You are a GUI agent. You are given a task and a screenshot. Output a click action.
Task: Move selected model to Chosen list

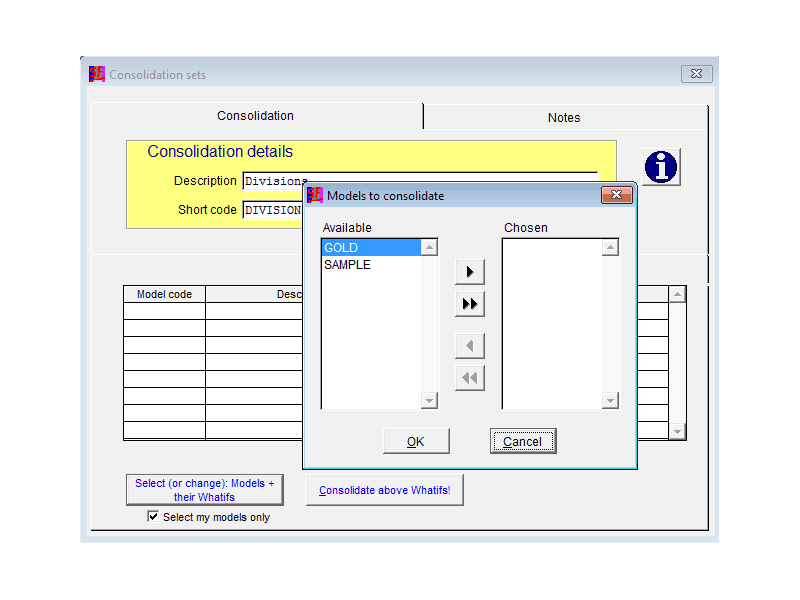(x=469, y=272)
